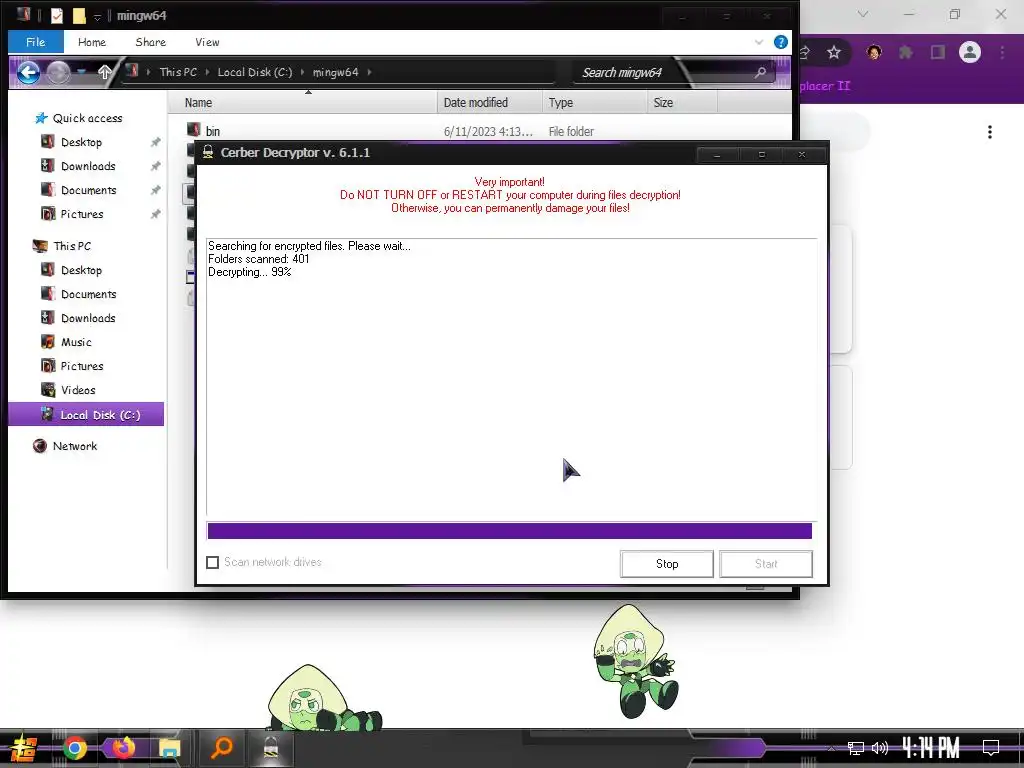Viewport: 1024px width, 768px height.
Task: Open the Share ribbon tab
Action: point(150,42)
